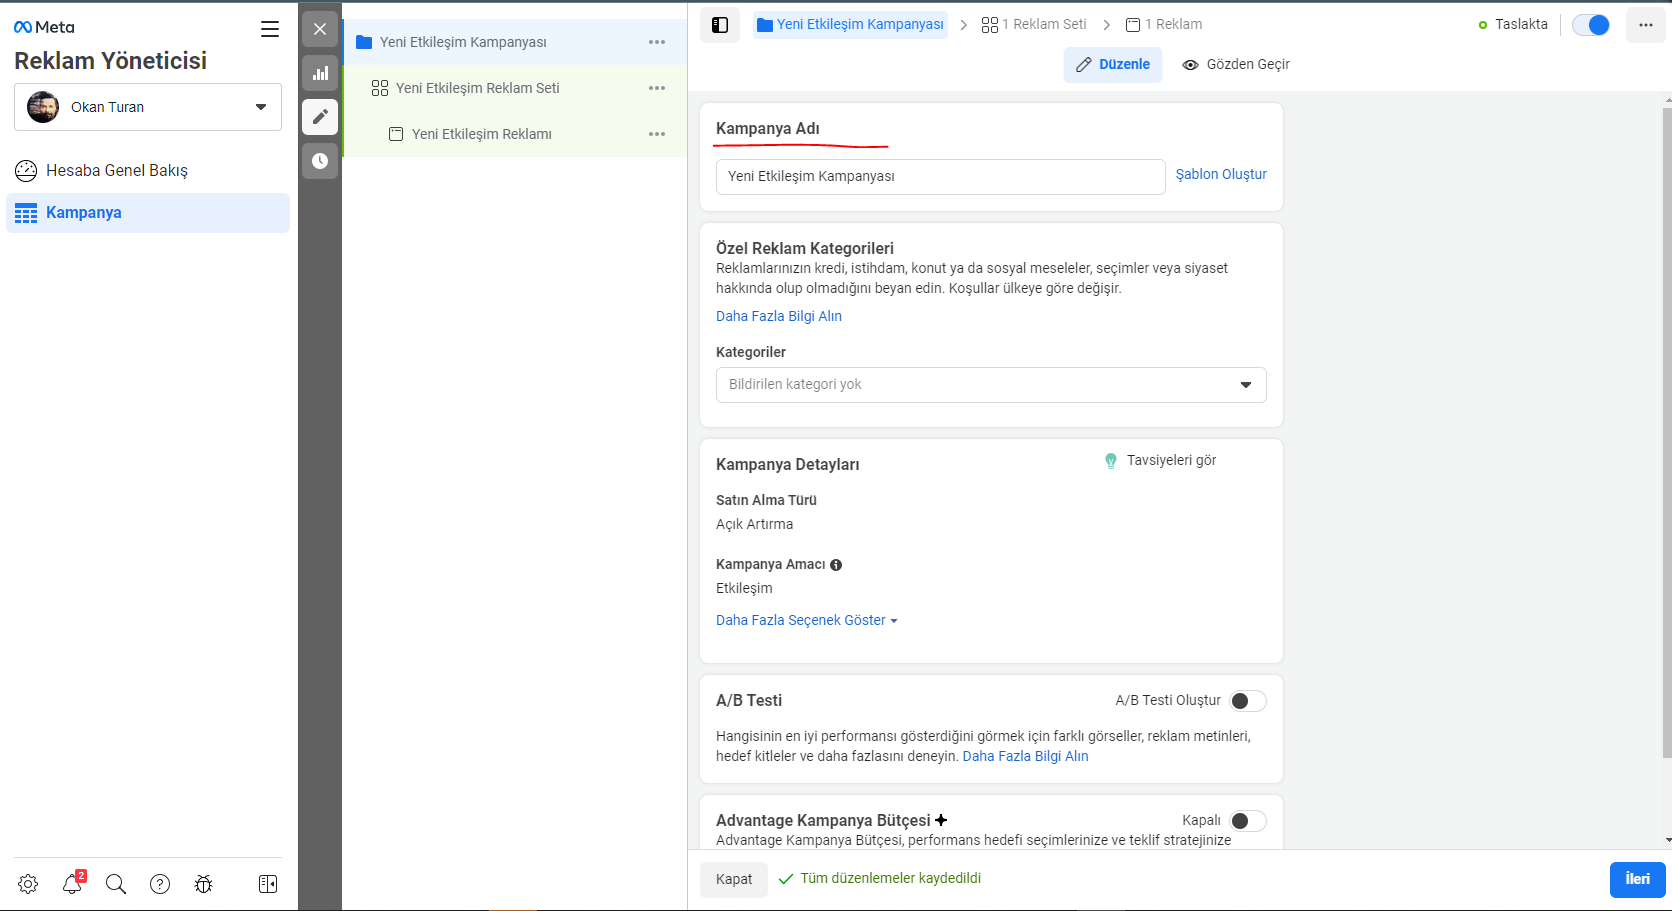Select the pencil edit icon in side strip
The height and width of the screenshot is (911, 1672).
point(320,117)
